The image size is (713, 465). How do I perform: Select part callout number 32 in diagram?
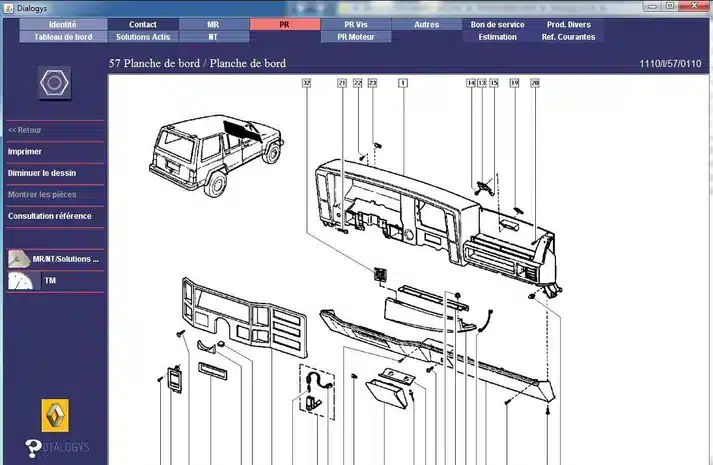pos(306,83)
